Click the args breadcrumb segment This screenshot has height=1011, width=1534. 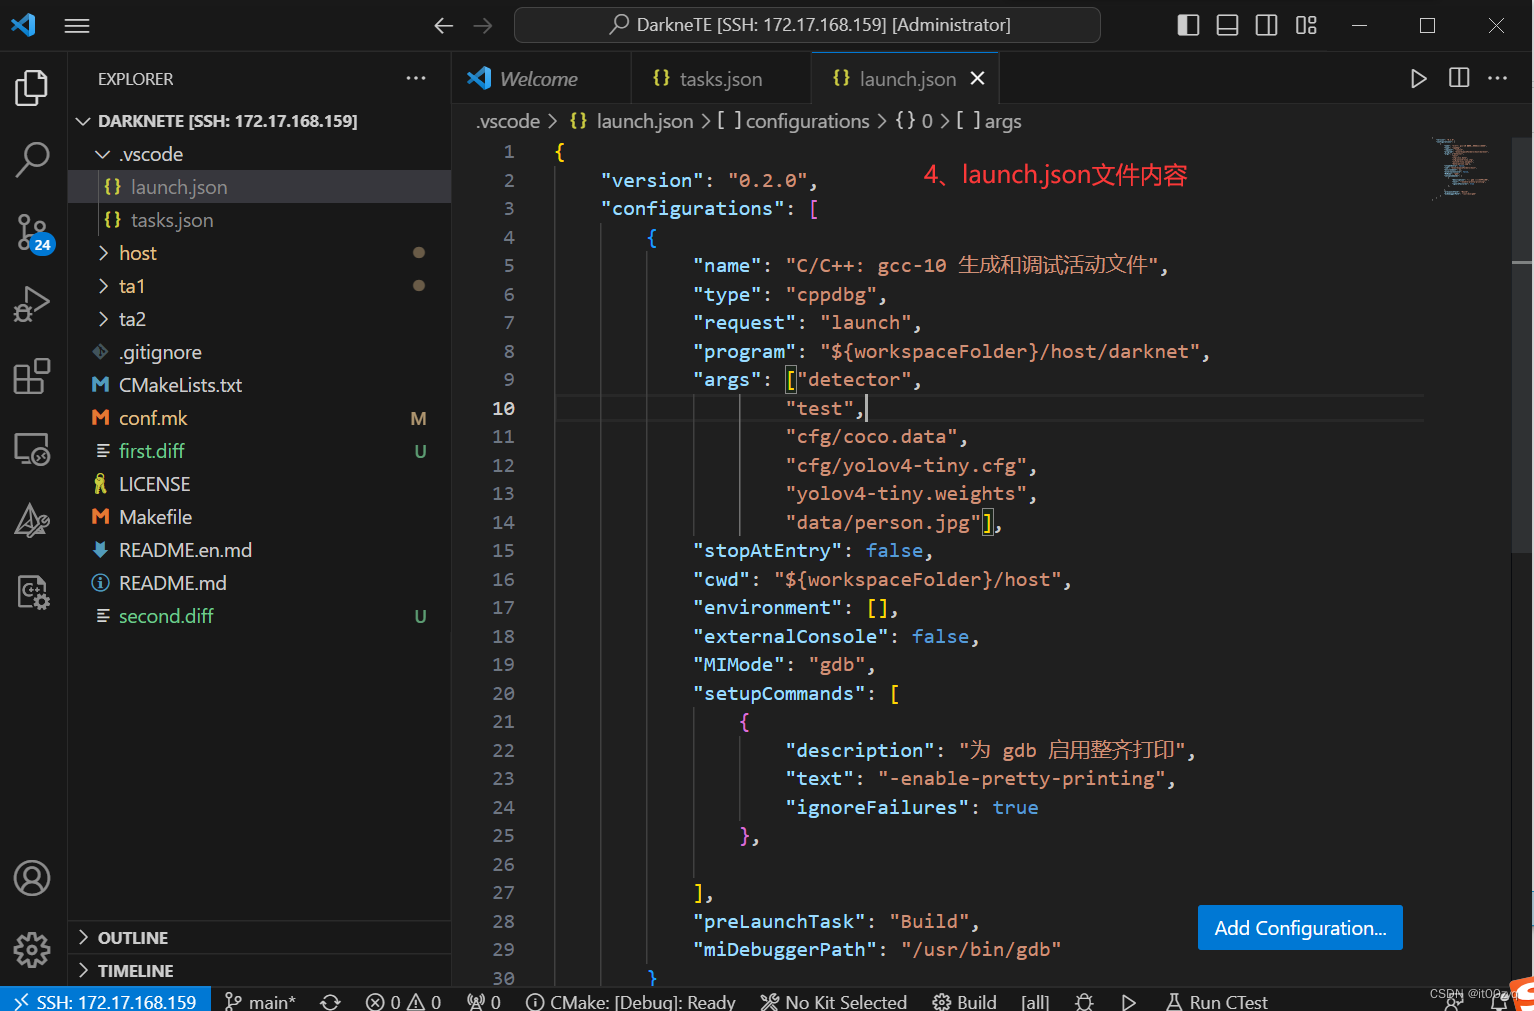(x=989, y=121)
